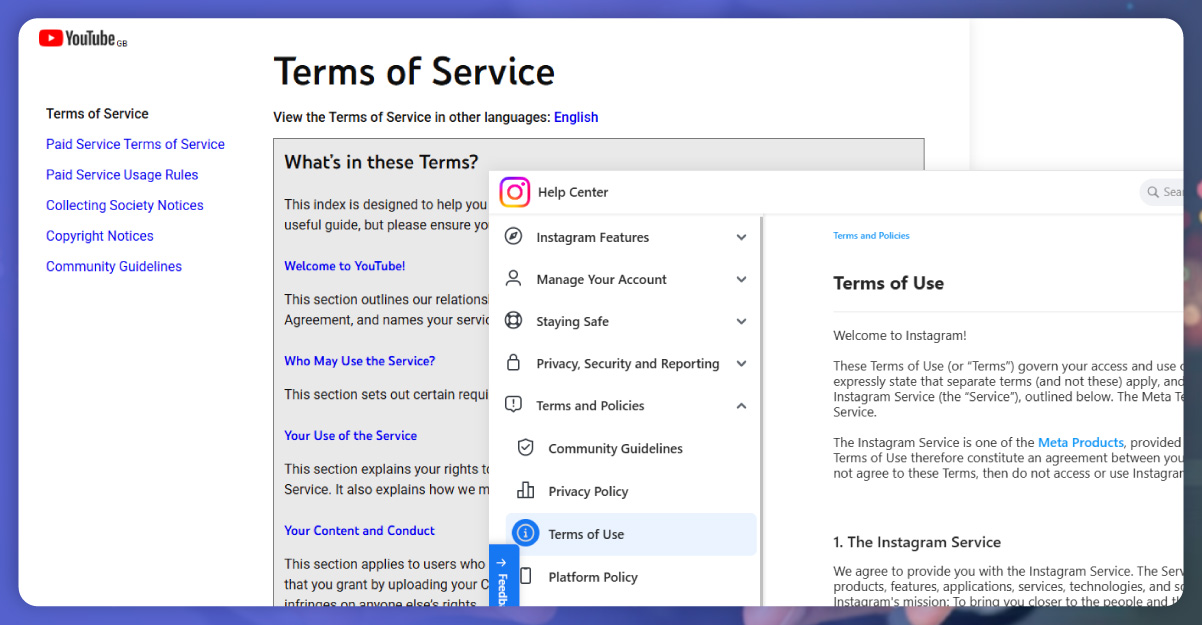Click the Instagram logo in Help Center

[514, 192]
